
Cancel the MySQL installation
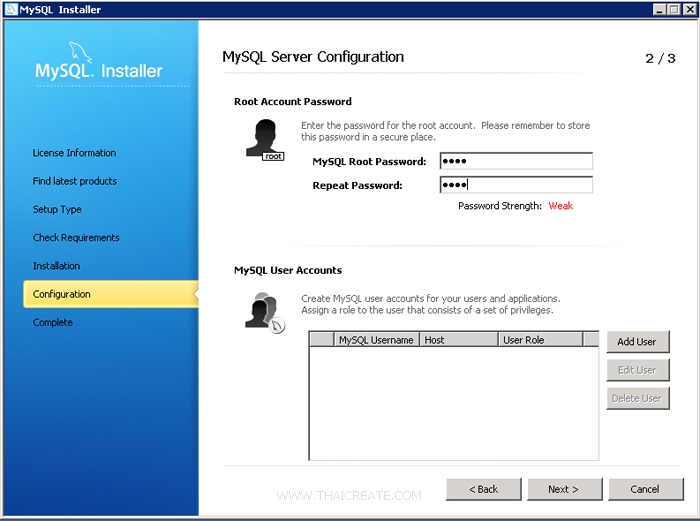[x=644, y=489]
